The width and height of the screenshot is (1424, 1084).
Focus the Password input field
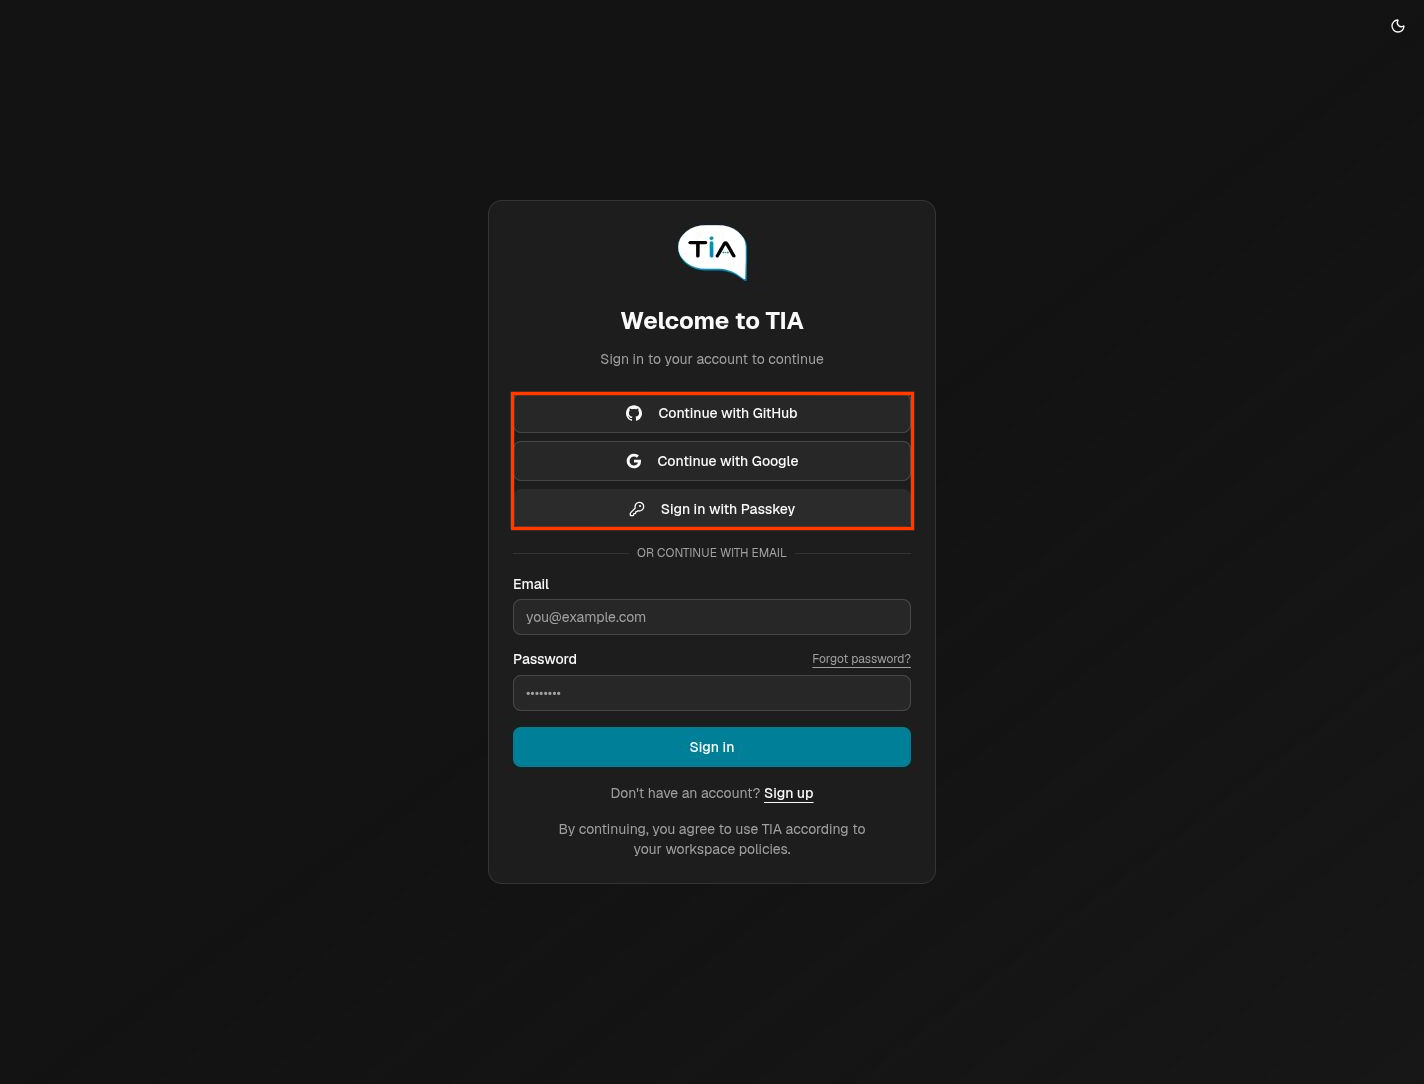[712, 693]
